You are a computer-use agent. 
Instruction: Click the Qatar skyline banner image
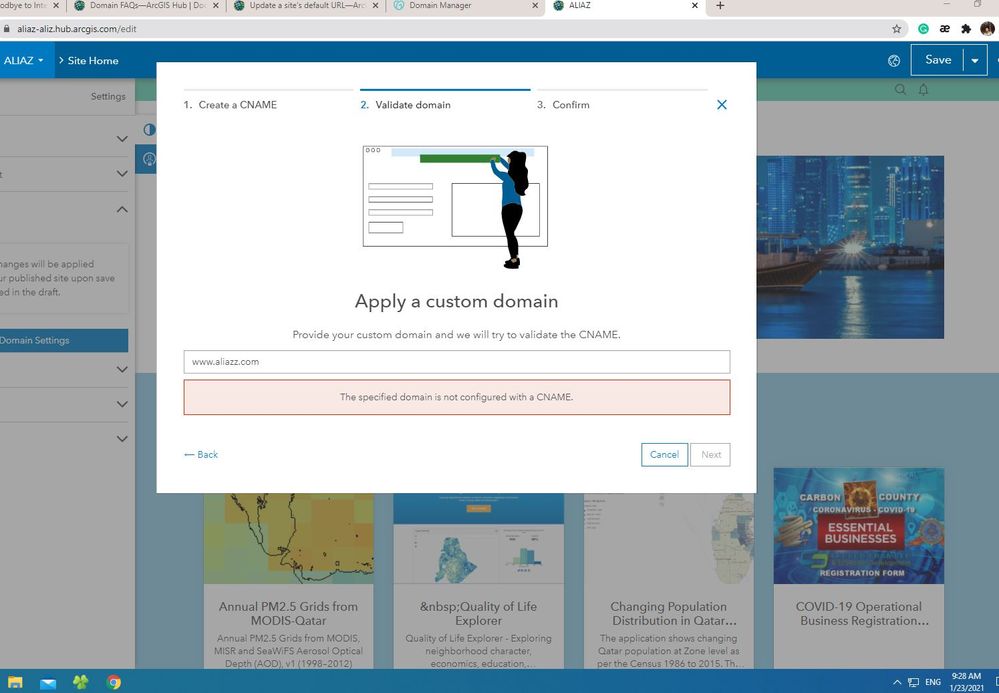coord(850,247)
